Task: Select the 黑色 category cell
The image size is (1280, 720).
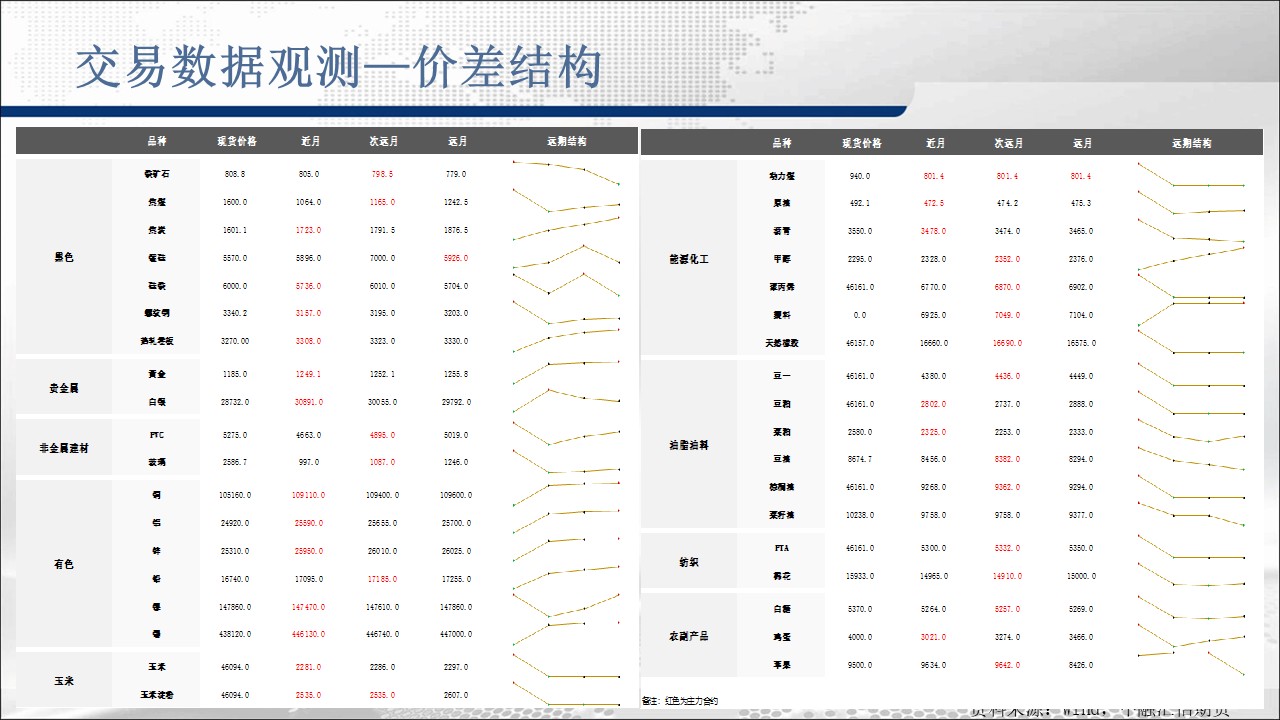Action: pos(64,257)
